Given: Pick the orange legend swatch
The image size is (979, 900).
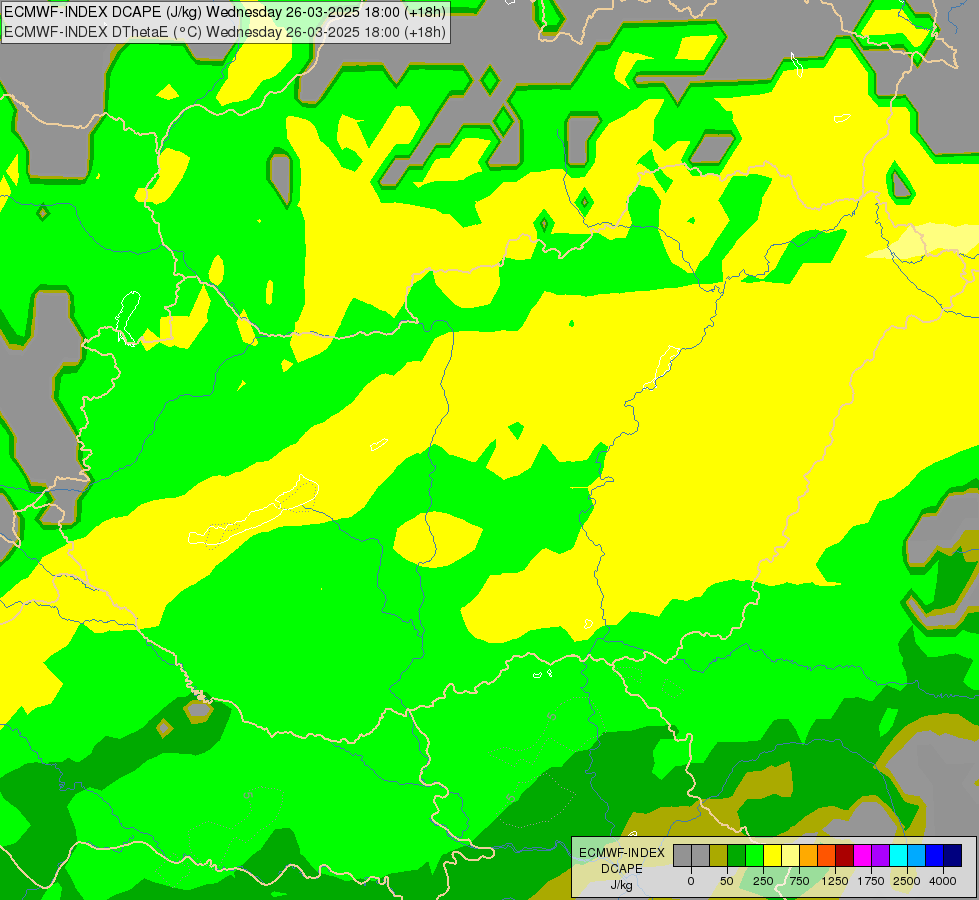Looking at the screenshot, I should click(809, 855).
